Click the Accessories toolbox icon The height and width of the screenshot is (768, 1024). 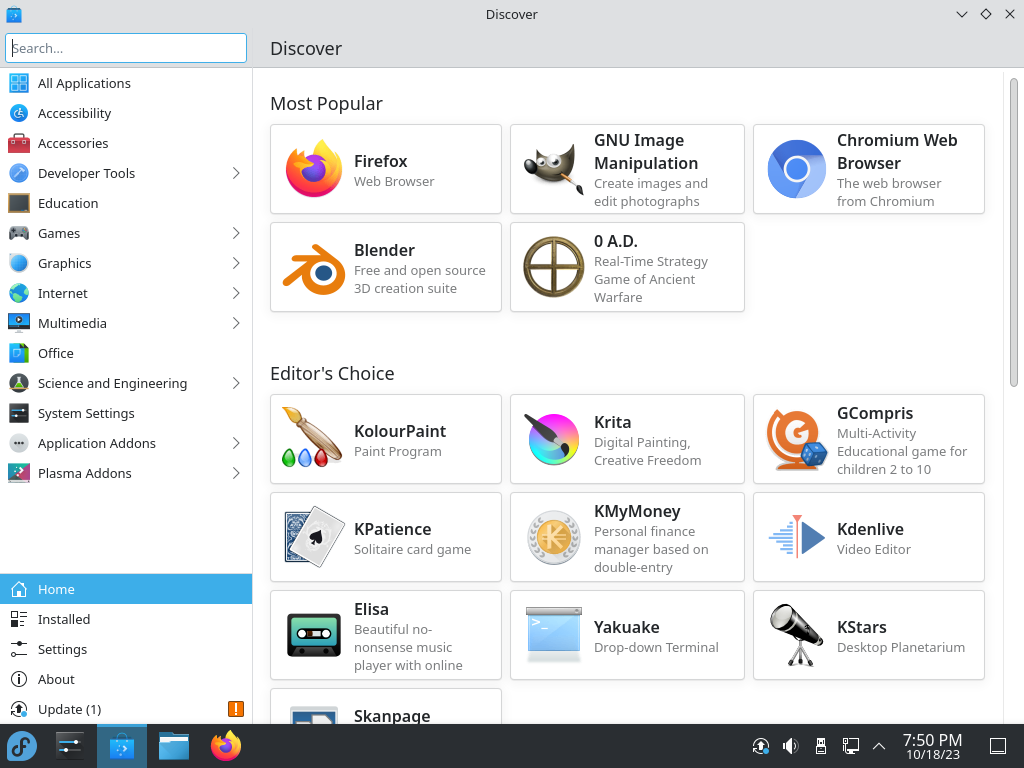tap(19, 143)
